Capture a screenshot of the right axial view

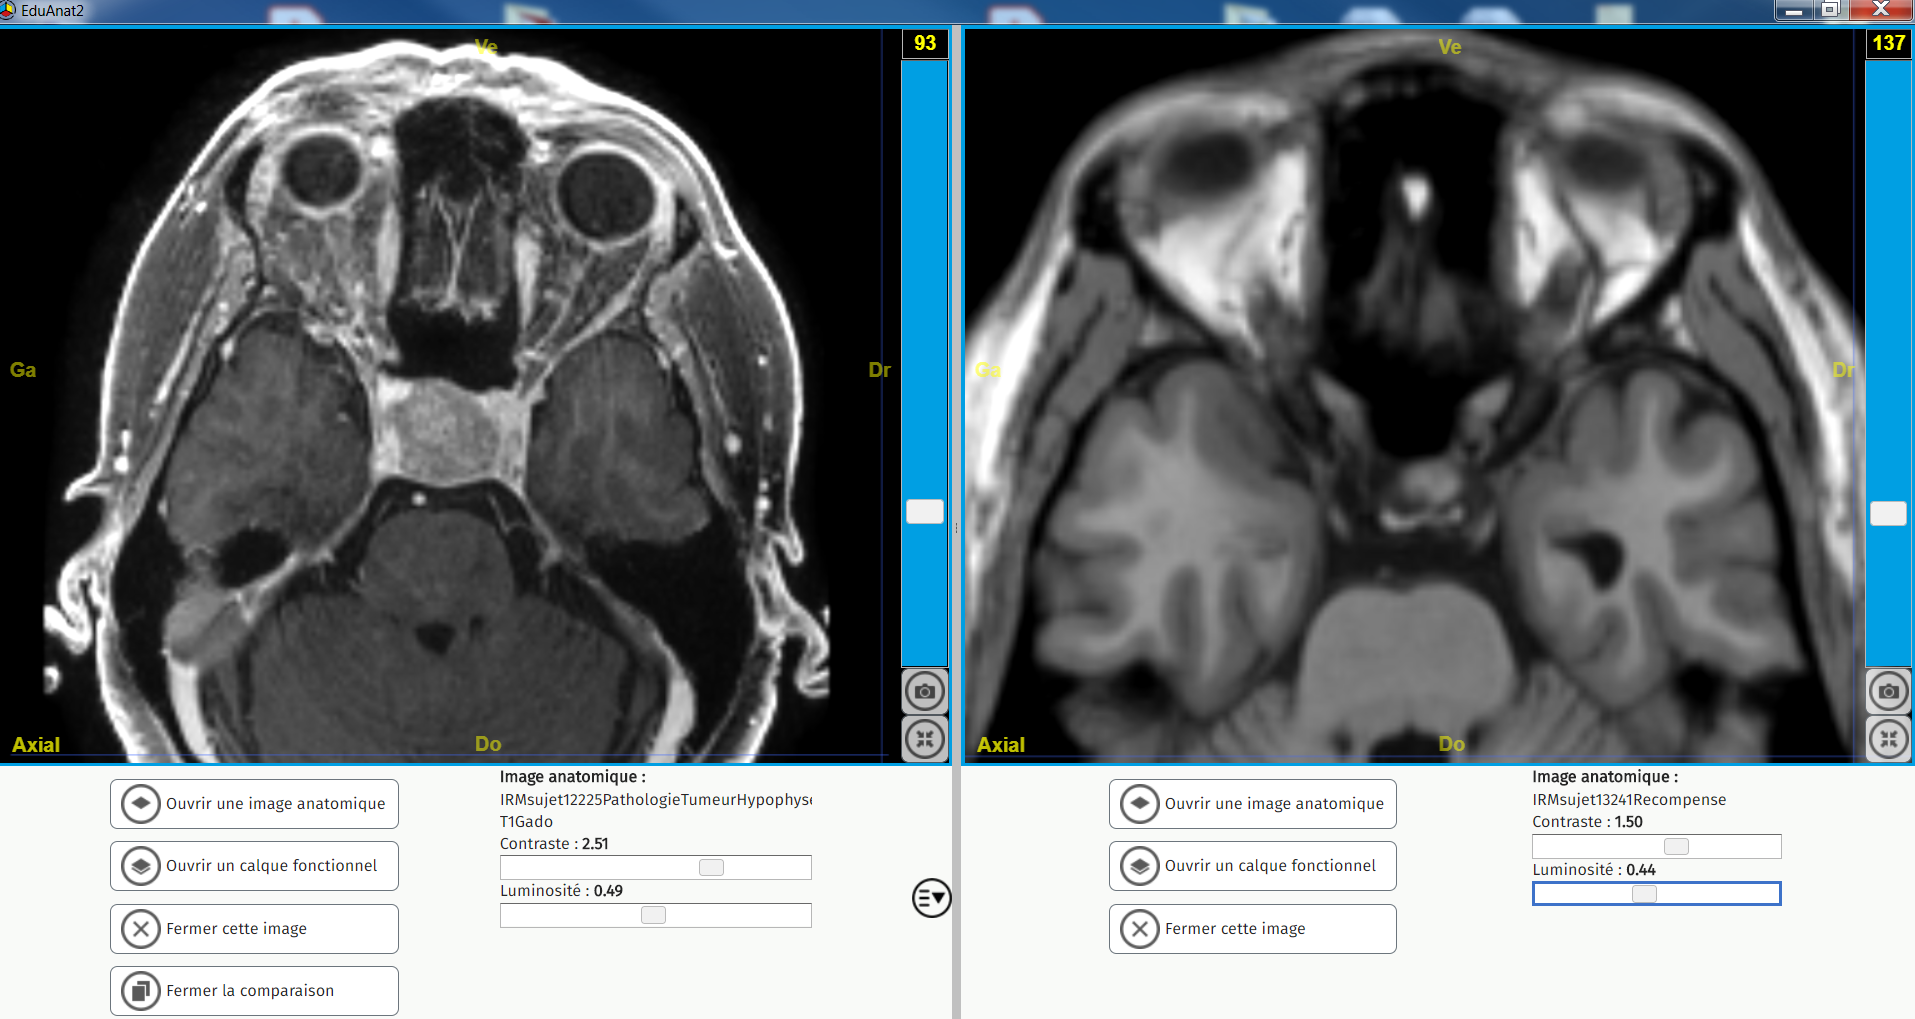pyautogui.click(x=1888, y=690)
